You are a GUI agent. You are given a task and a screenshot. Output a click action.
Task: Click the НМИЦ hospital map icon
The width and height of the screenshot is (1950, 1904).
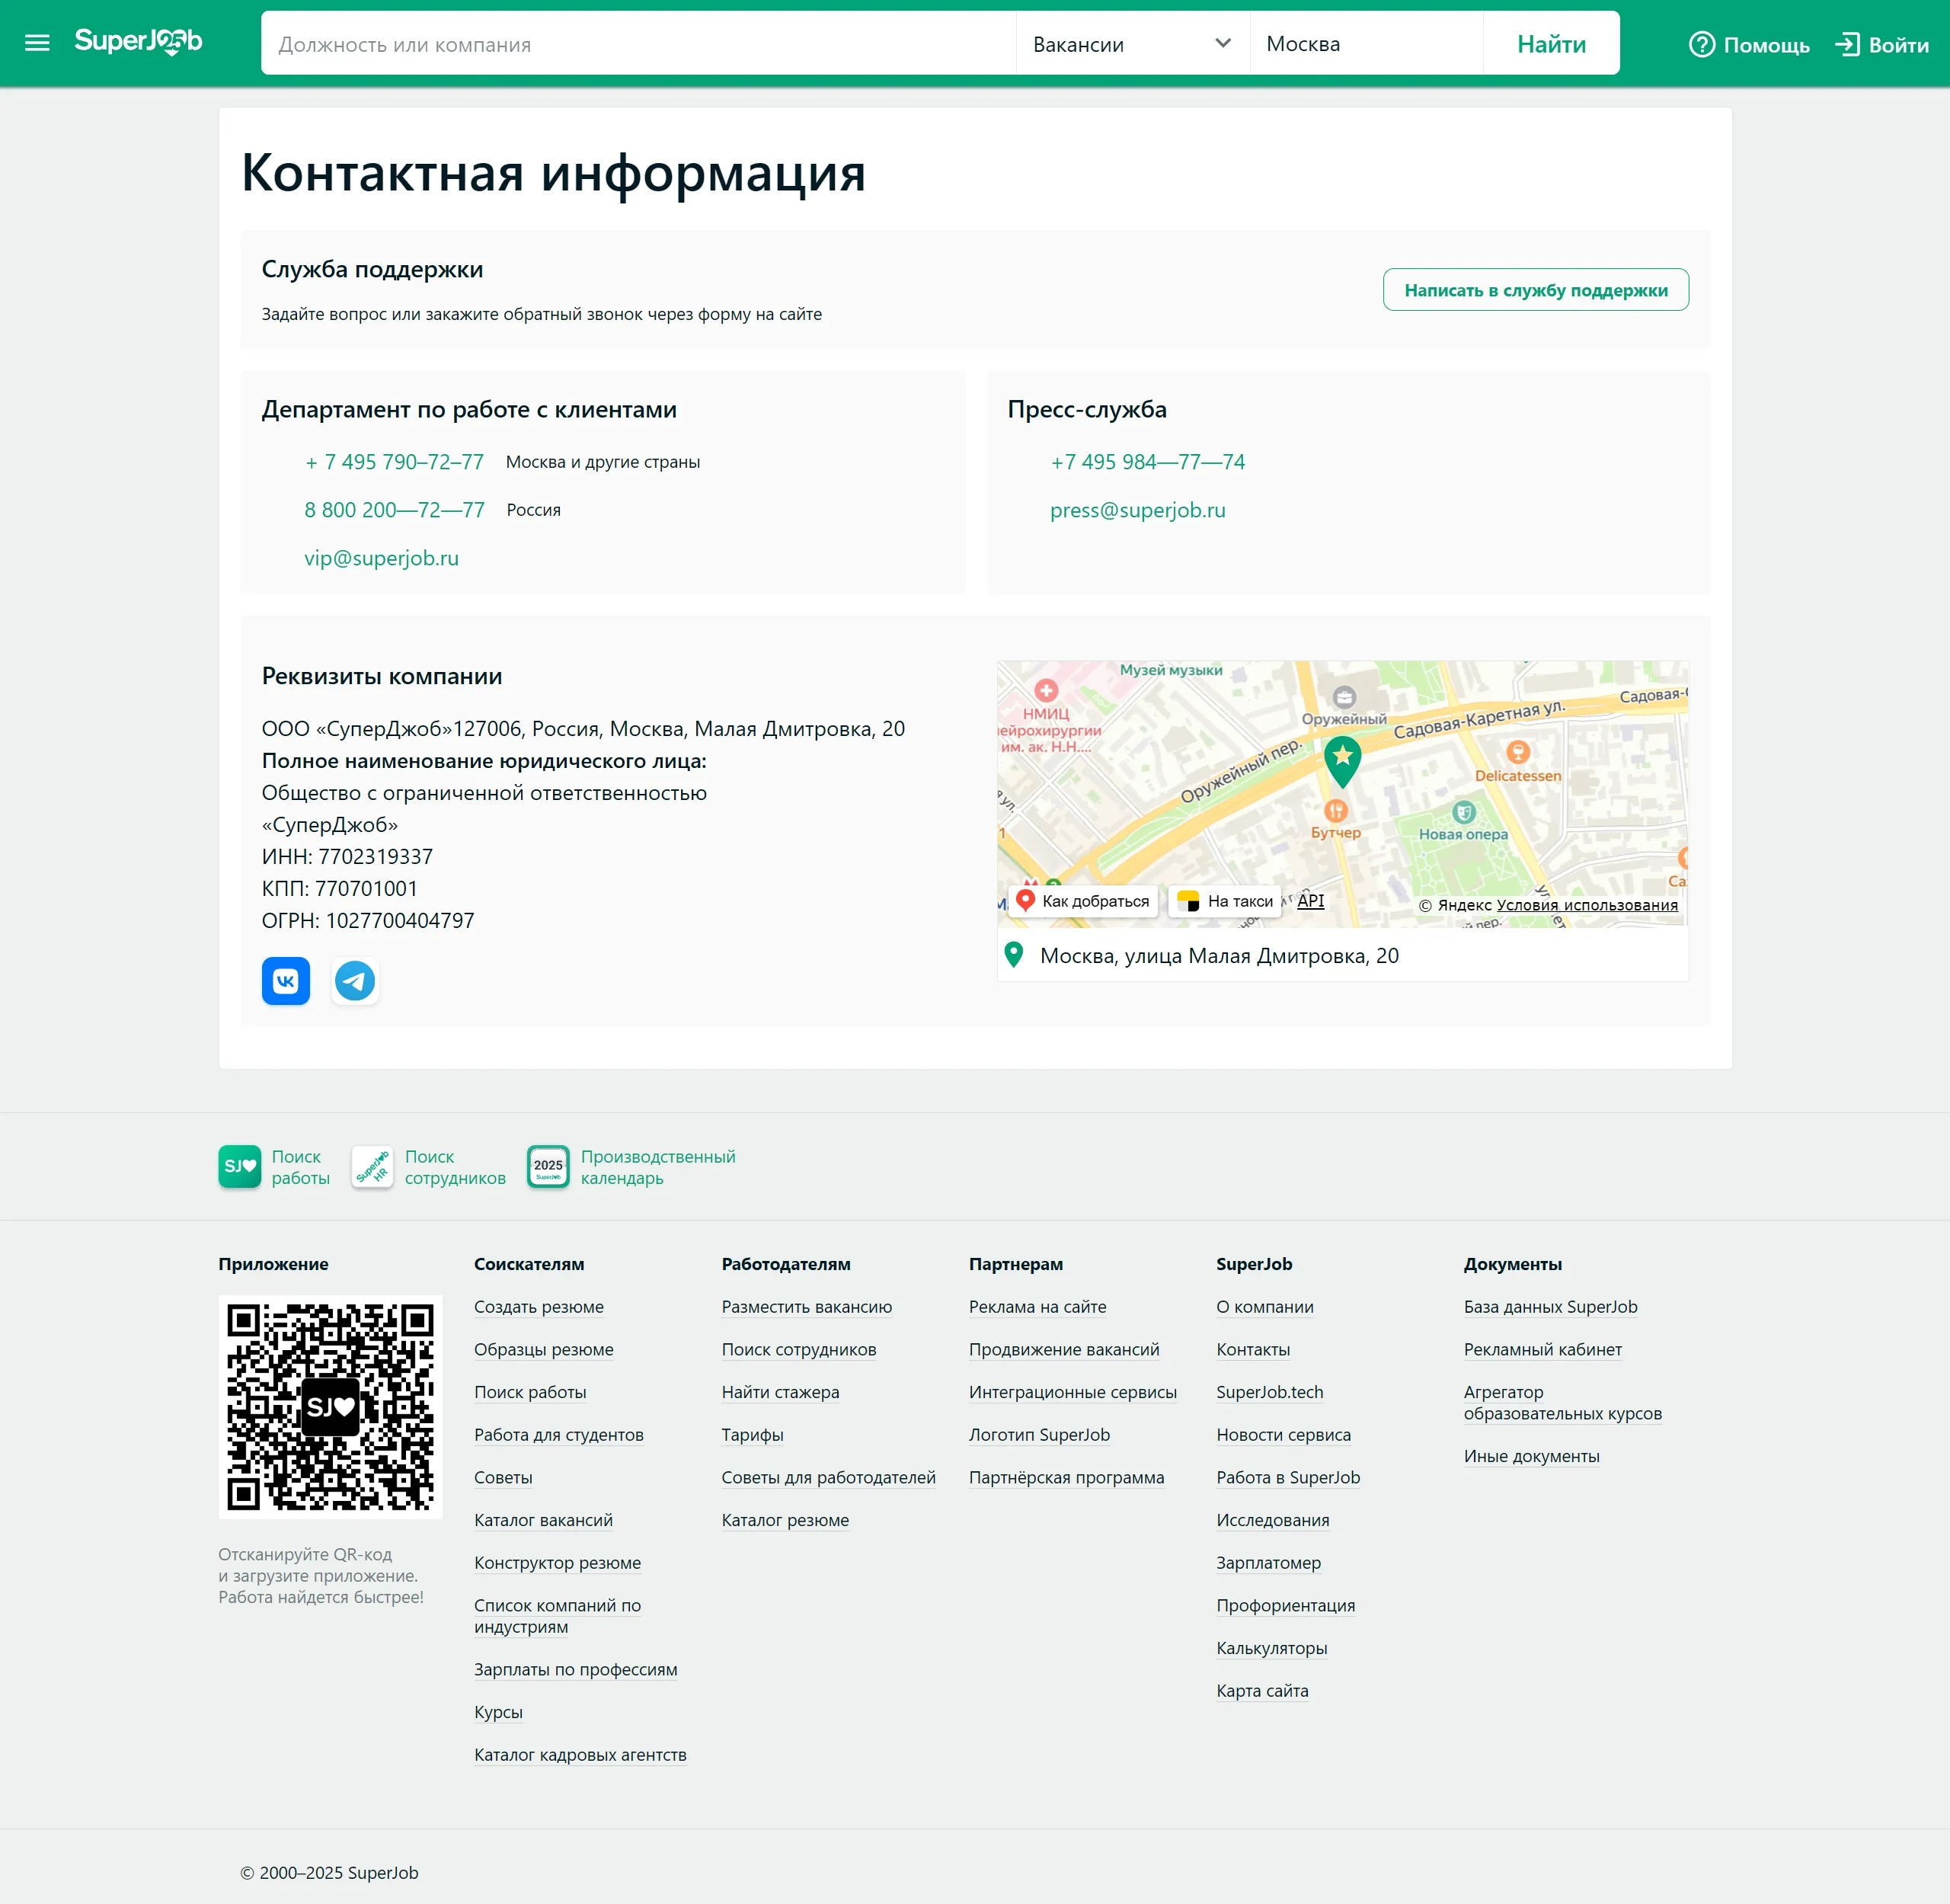[1046, 690]
